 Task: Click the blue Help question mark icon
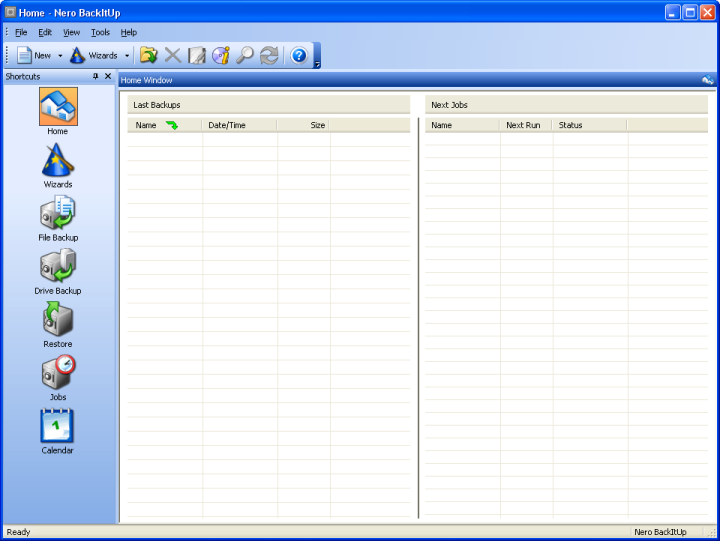[298, 56]
